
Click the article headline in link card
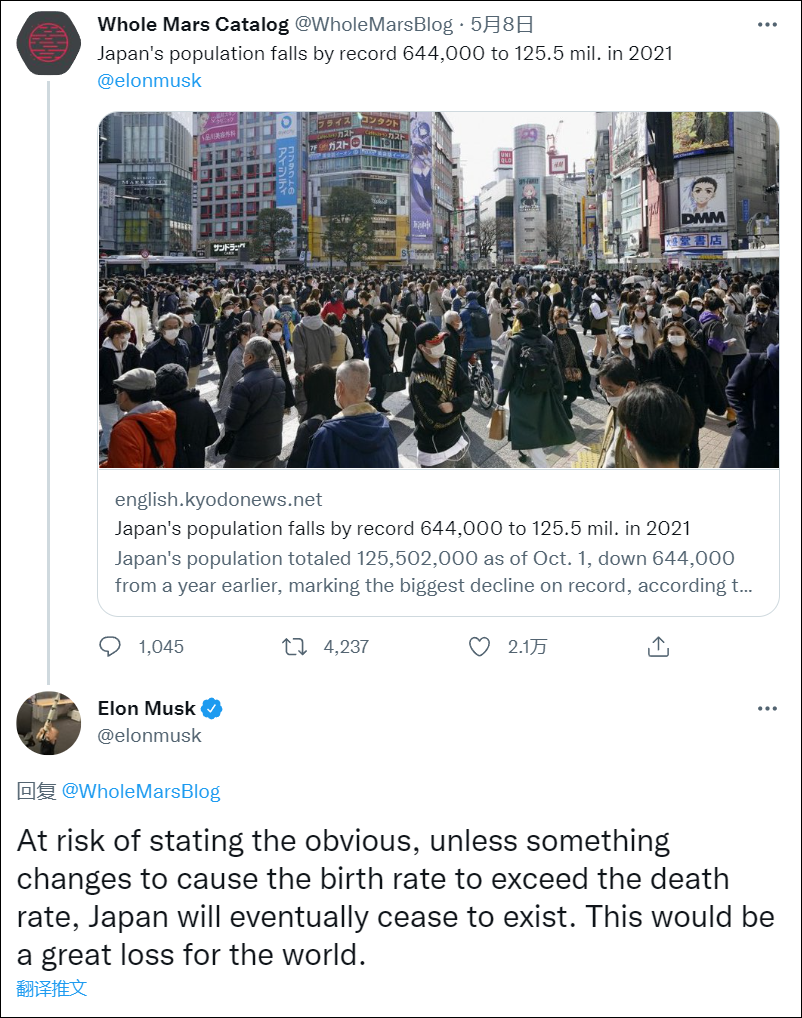pos(402,528)
